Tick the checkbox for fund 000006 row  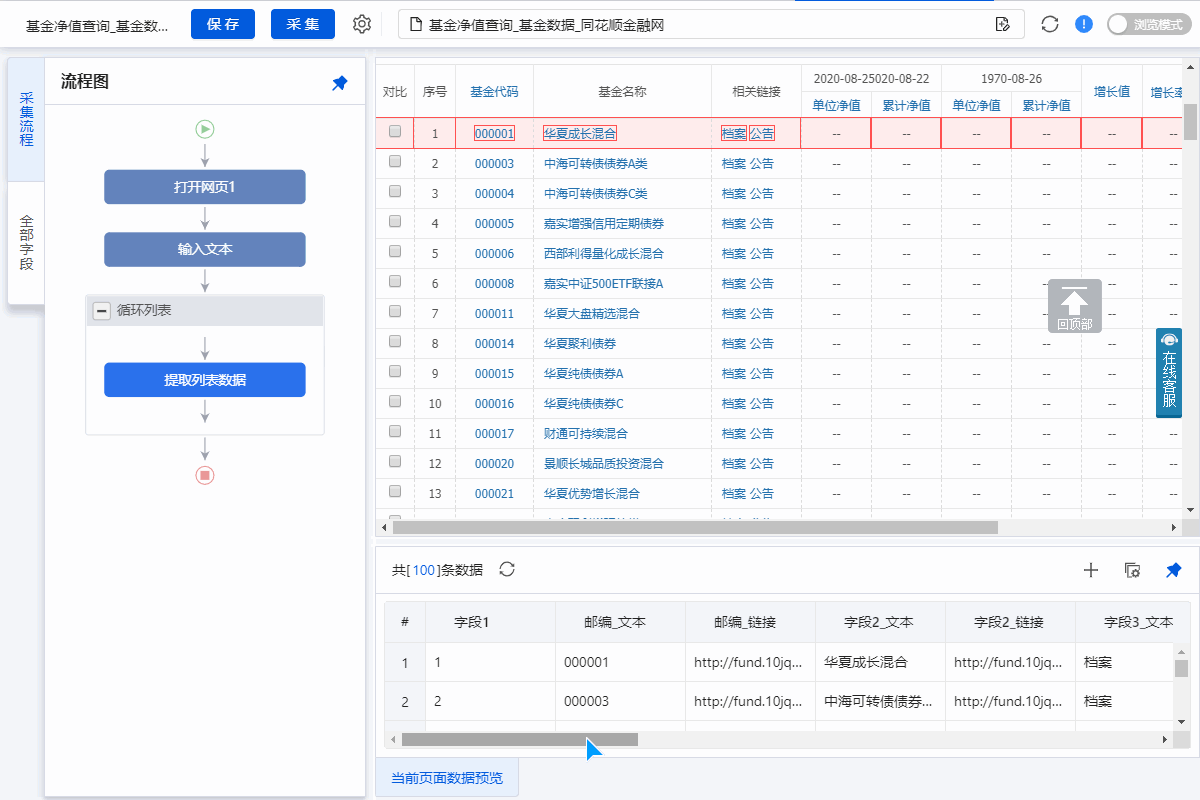[395, 251]
